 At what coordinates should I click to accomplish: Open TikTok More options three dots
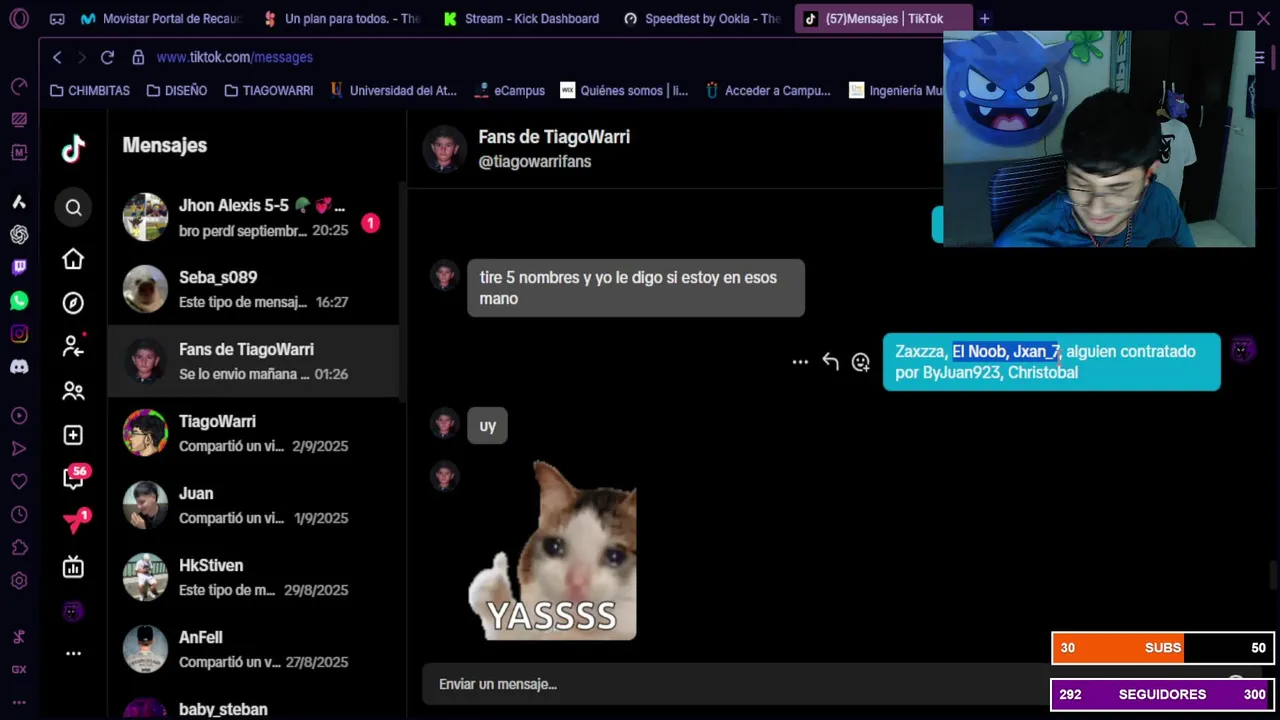[73, 653]
